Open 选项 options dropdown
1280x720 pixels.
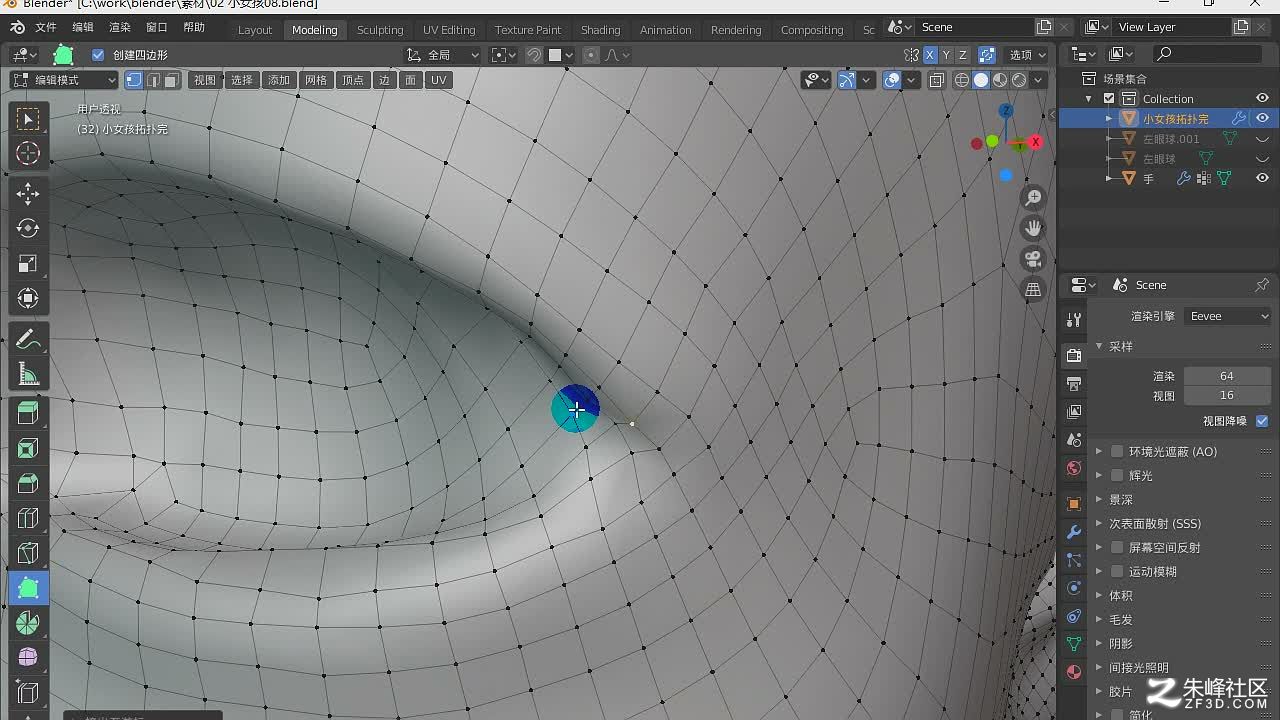(x=1027, y=55)
